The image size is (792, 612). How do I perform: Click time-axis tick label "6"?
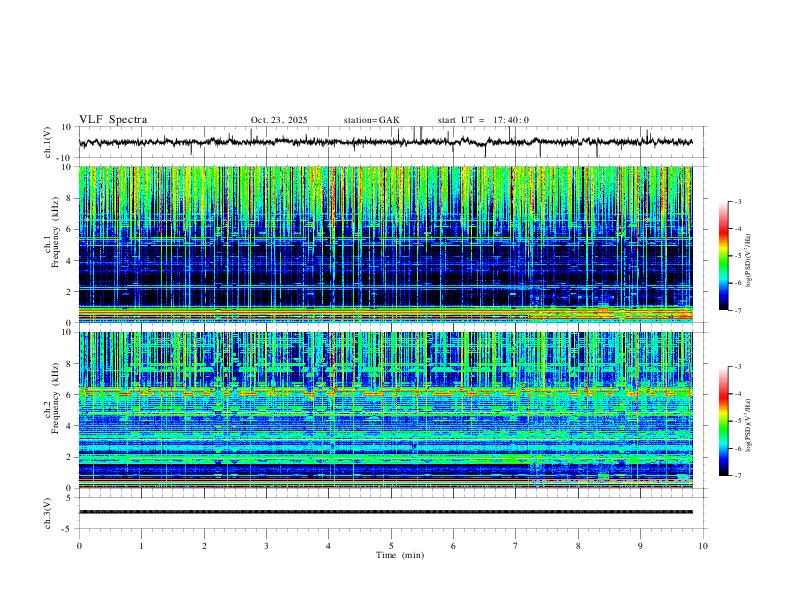[x=453, y=546]
